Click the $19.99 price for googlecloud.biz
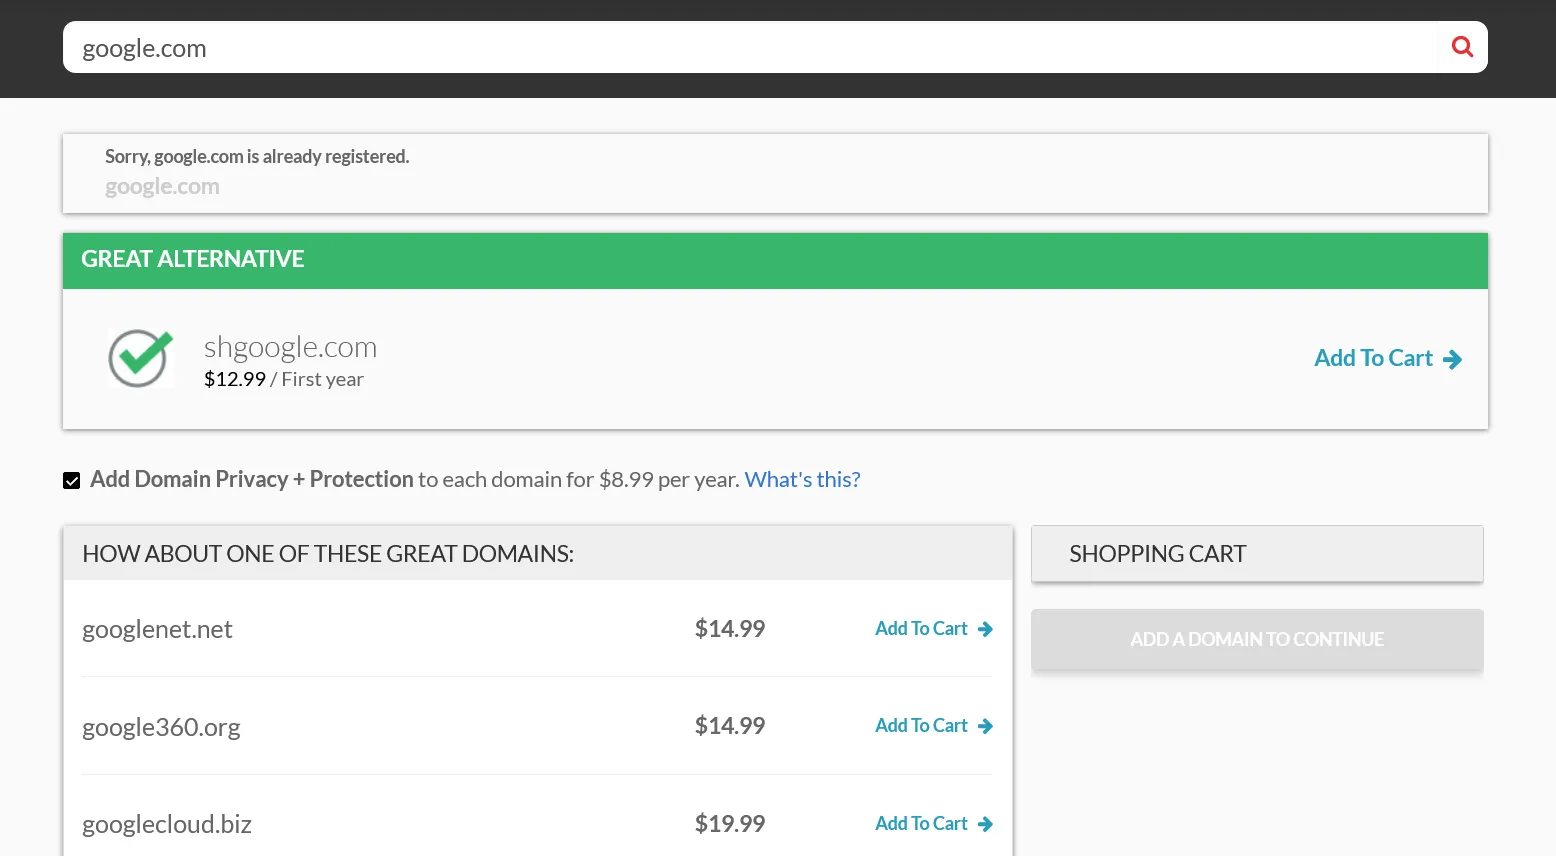The height and width of the screenshot is (856, 1556). [730, 824]
